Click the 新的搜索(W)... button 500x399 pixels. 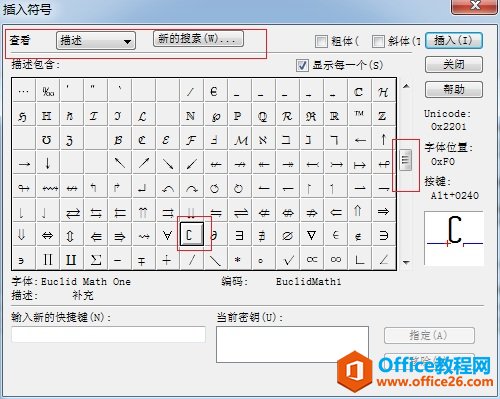pyautogui.click(x=198, y=39)
